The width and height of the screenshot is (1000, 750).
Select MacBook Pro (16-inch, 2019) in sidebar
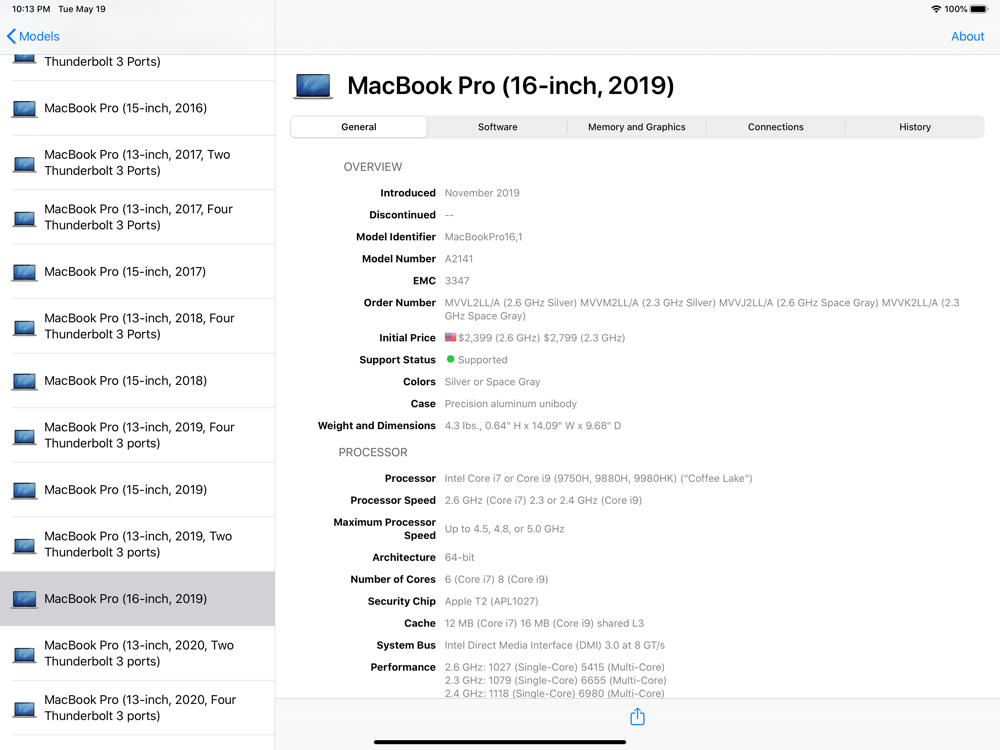click(137, 599)
